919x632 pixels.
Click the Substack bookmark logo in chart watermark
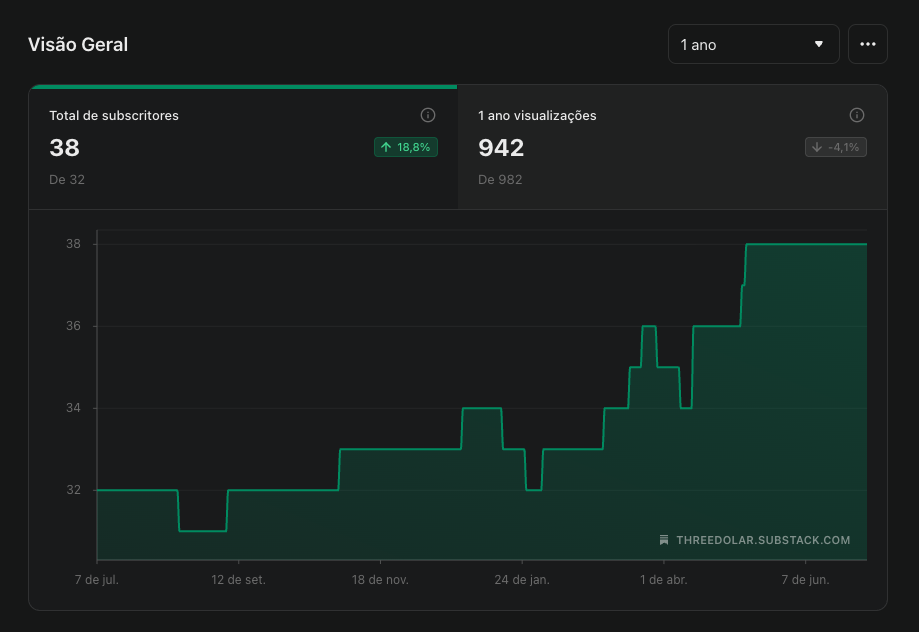(x=663, y=540)
